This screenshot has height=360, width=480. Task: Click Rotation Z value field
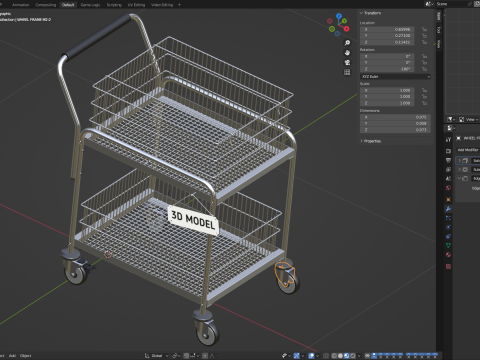point(387,69)
